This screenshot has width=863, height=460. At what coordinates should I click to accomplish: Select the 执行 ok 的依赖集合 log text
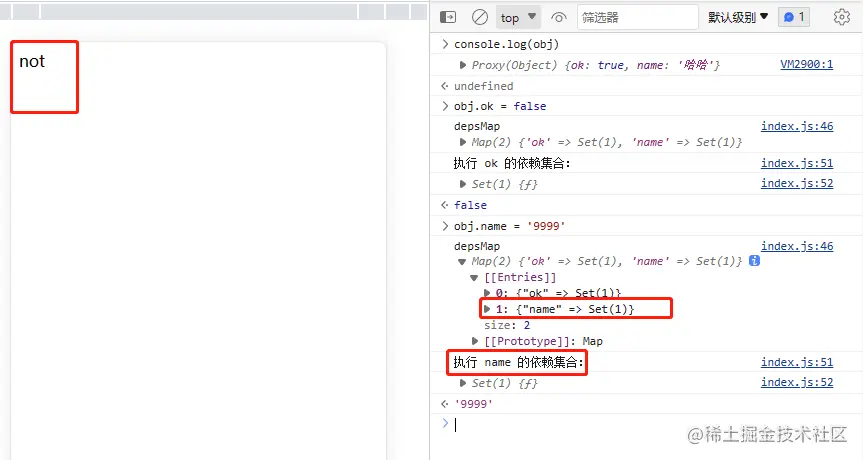512,163
